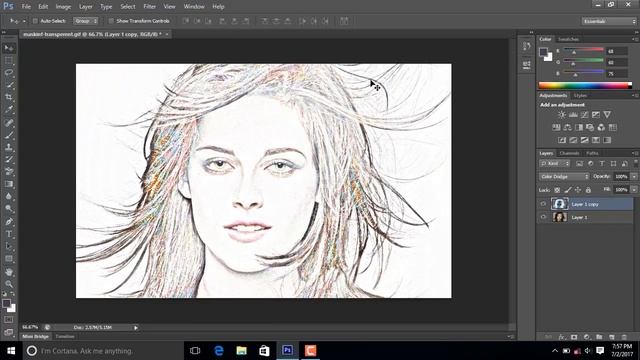Hide the Layer 1 copy layer
Screen dimensions: 640x360
coord(543,204)
